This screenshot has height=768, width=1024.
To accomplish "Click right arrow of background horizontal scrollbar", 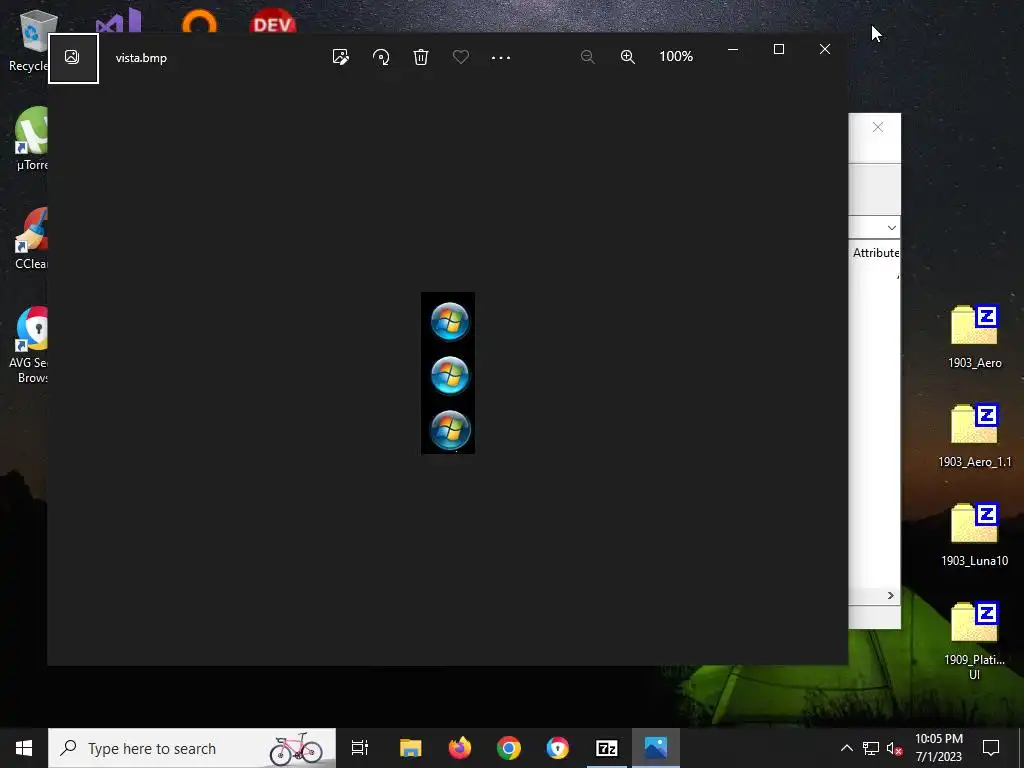I will (890, 596).
